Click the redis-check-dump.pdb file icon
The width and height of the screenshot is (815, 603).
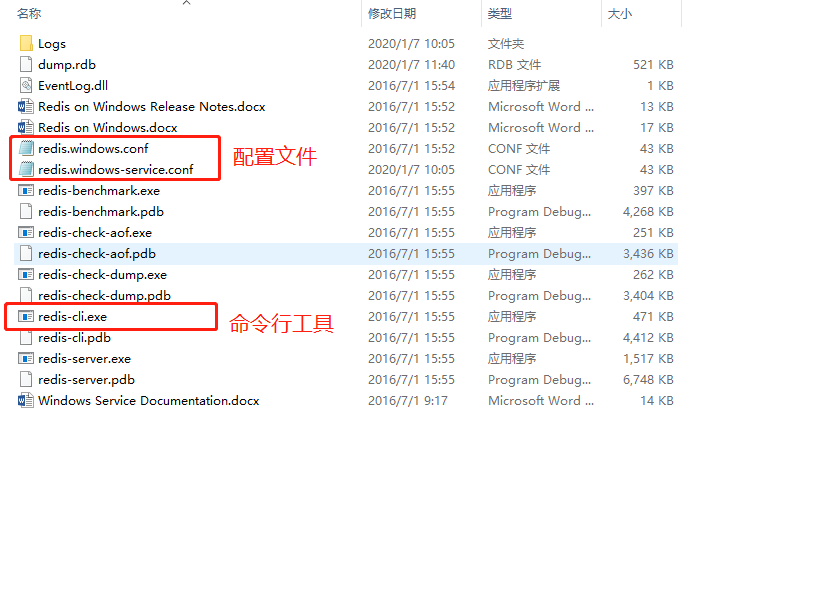26,295
